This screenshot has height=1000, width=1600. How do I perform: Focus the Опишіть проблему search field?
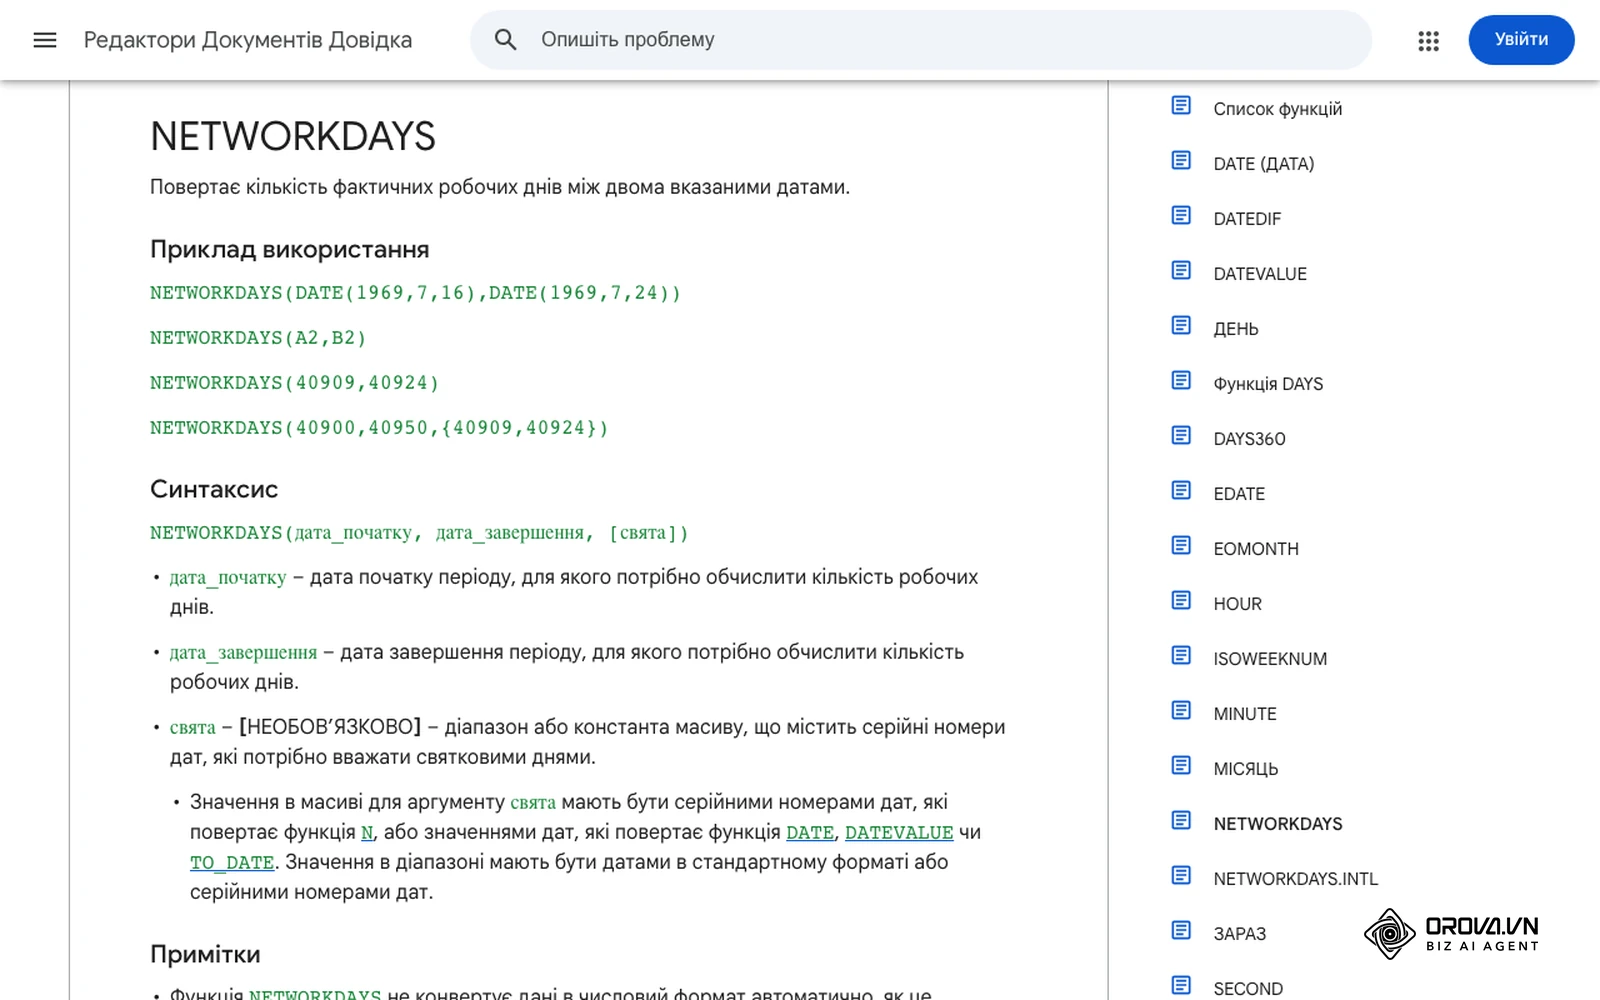(x=920, y=40)
